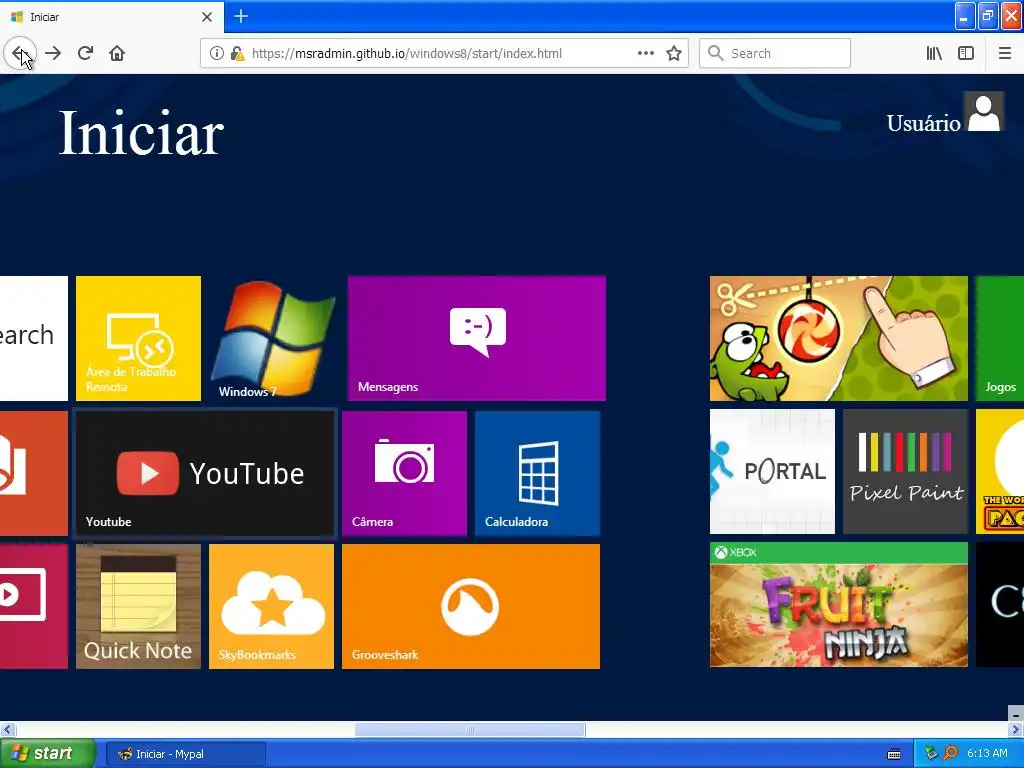Go back with the browser back arrow
This screenshot has height=768, width=1024.
(x=20, y=53)
